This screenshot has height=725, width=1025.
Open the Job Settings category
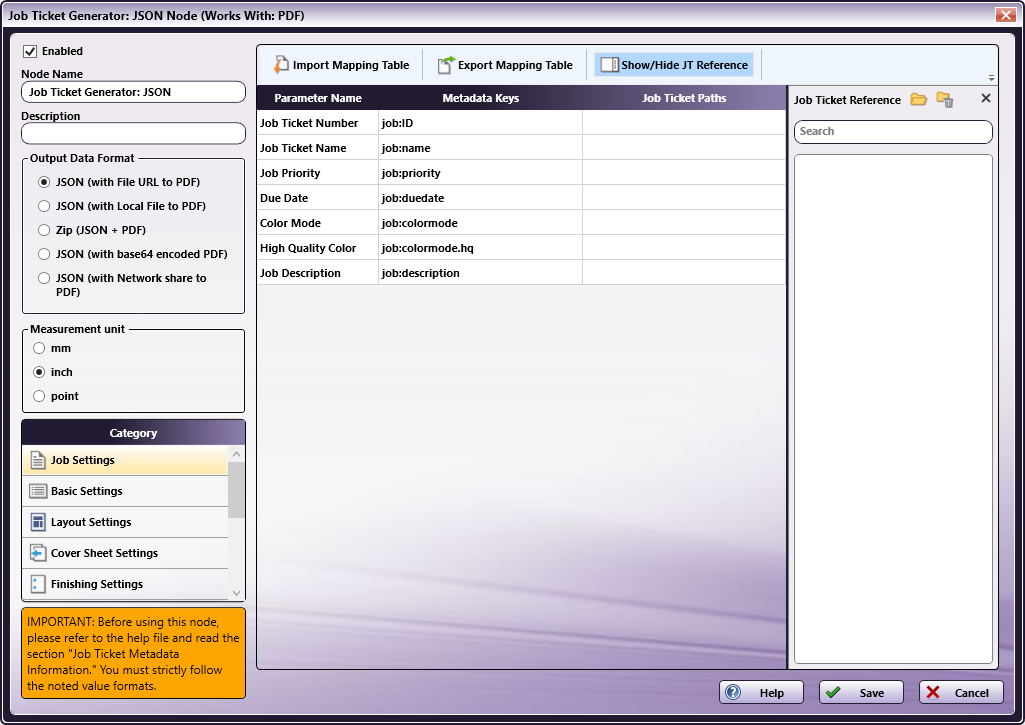[x=125, y=460]
